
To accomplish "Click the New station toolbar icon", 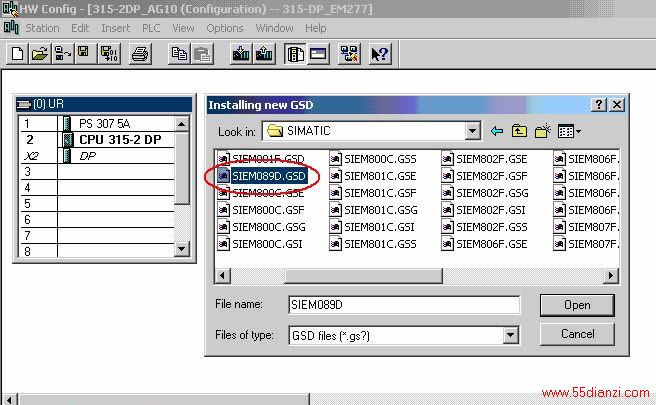I will [x=18, y=54].
